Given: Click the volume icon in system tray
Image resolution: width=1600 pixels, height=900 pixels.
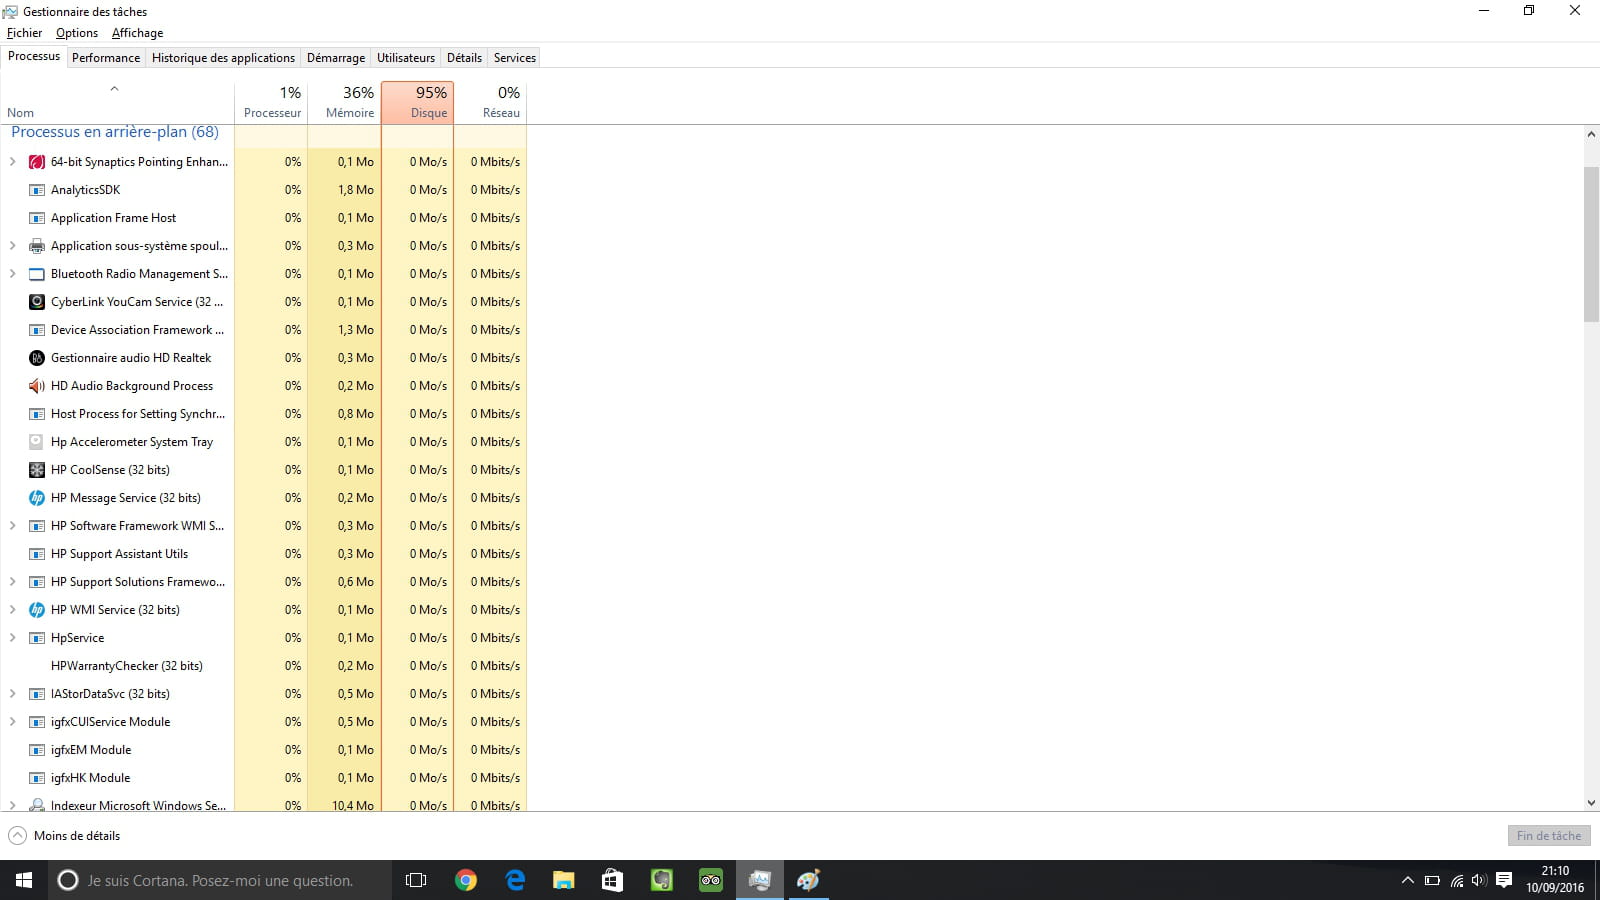Looking at the screenshot, I should 1479,880.
